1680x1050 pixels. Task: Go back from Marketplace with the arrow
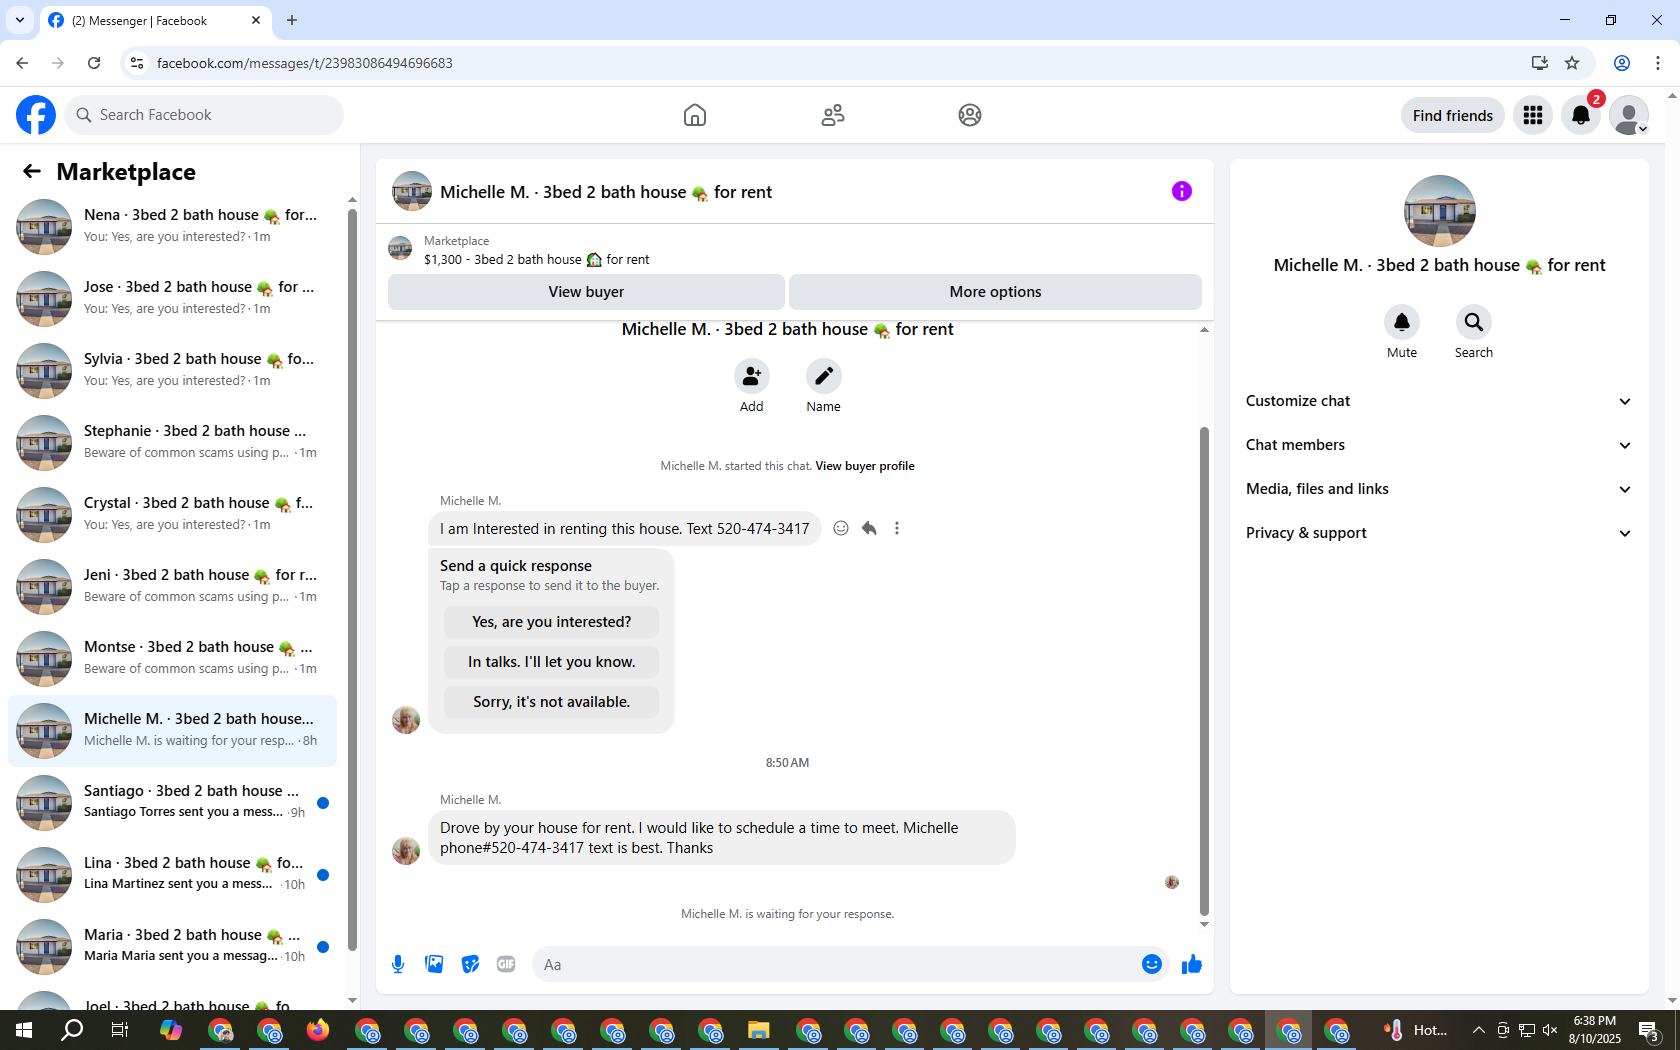click(x=32, y=171)
